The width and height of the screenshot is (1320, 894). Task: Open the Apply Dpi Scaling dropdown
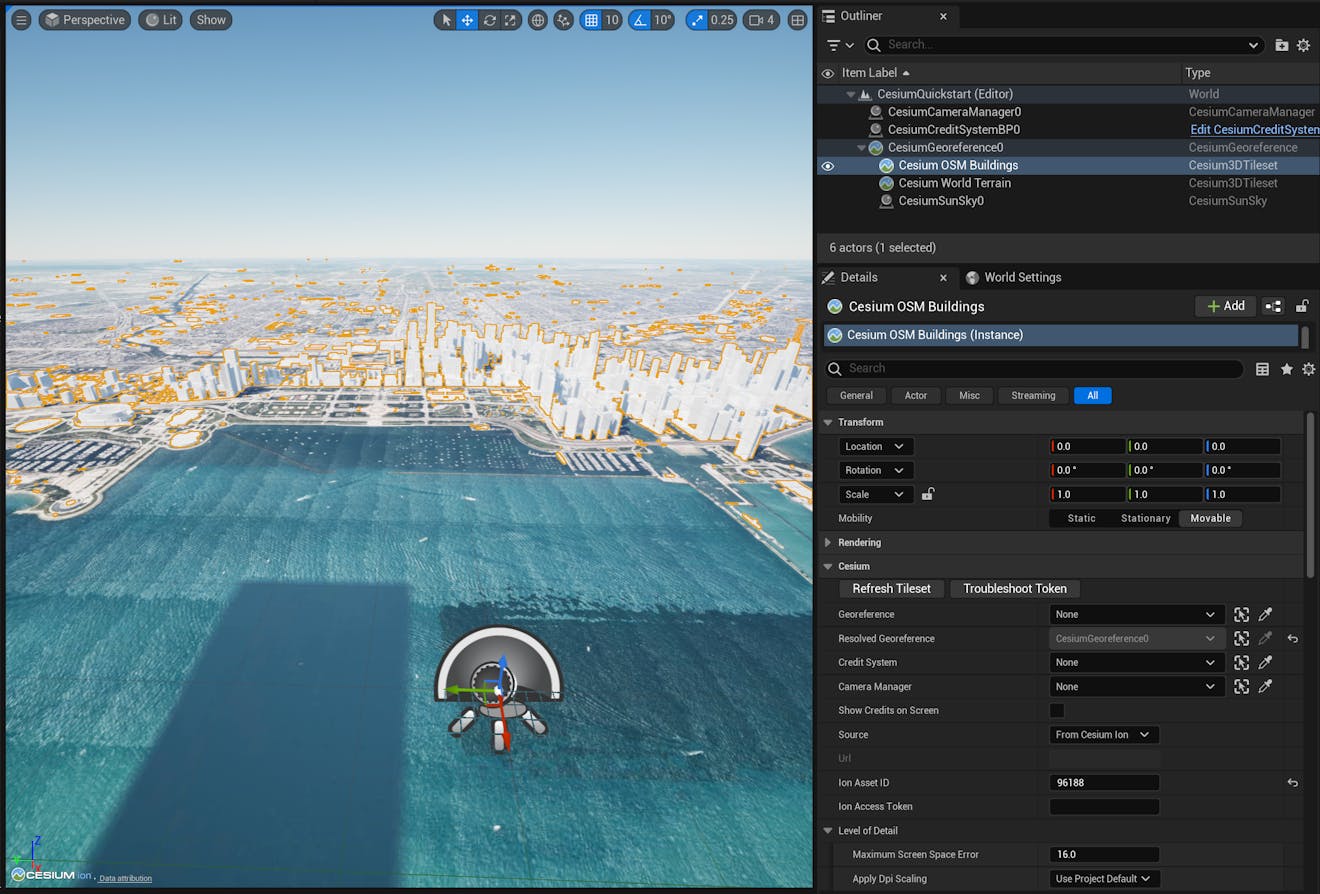point(1103,878)
